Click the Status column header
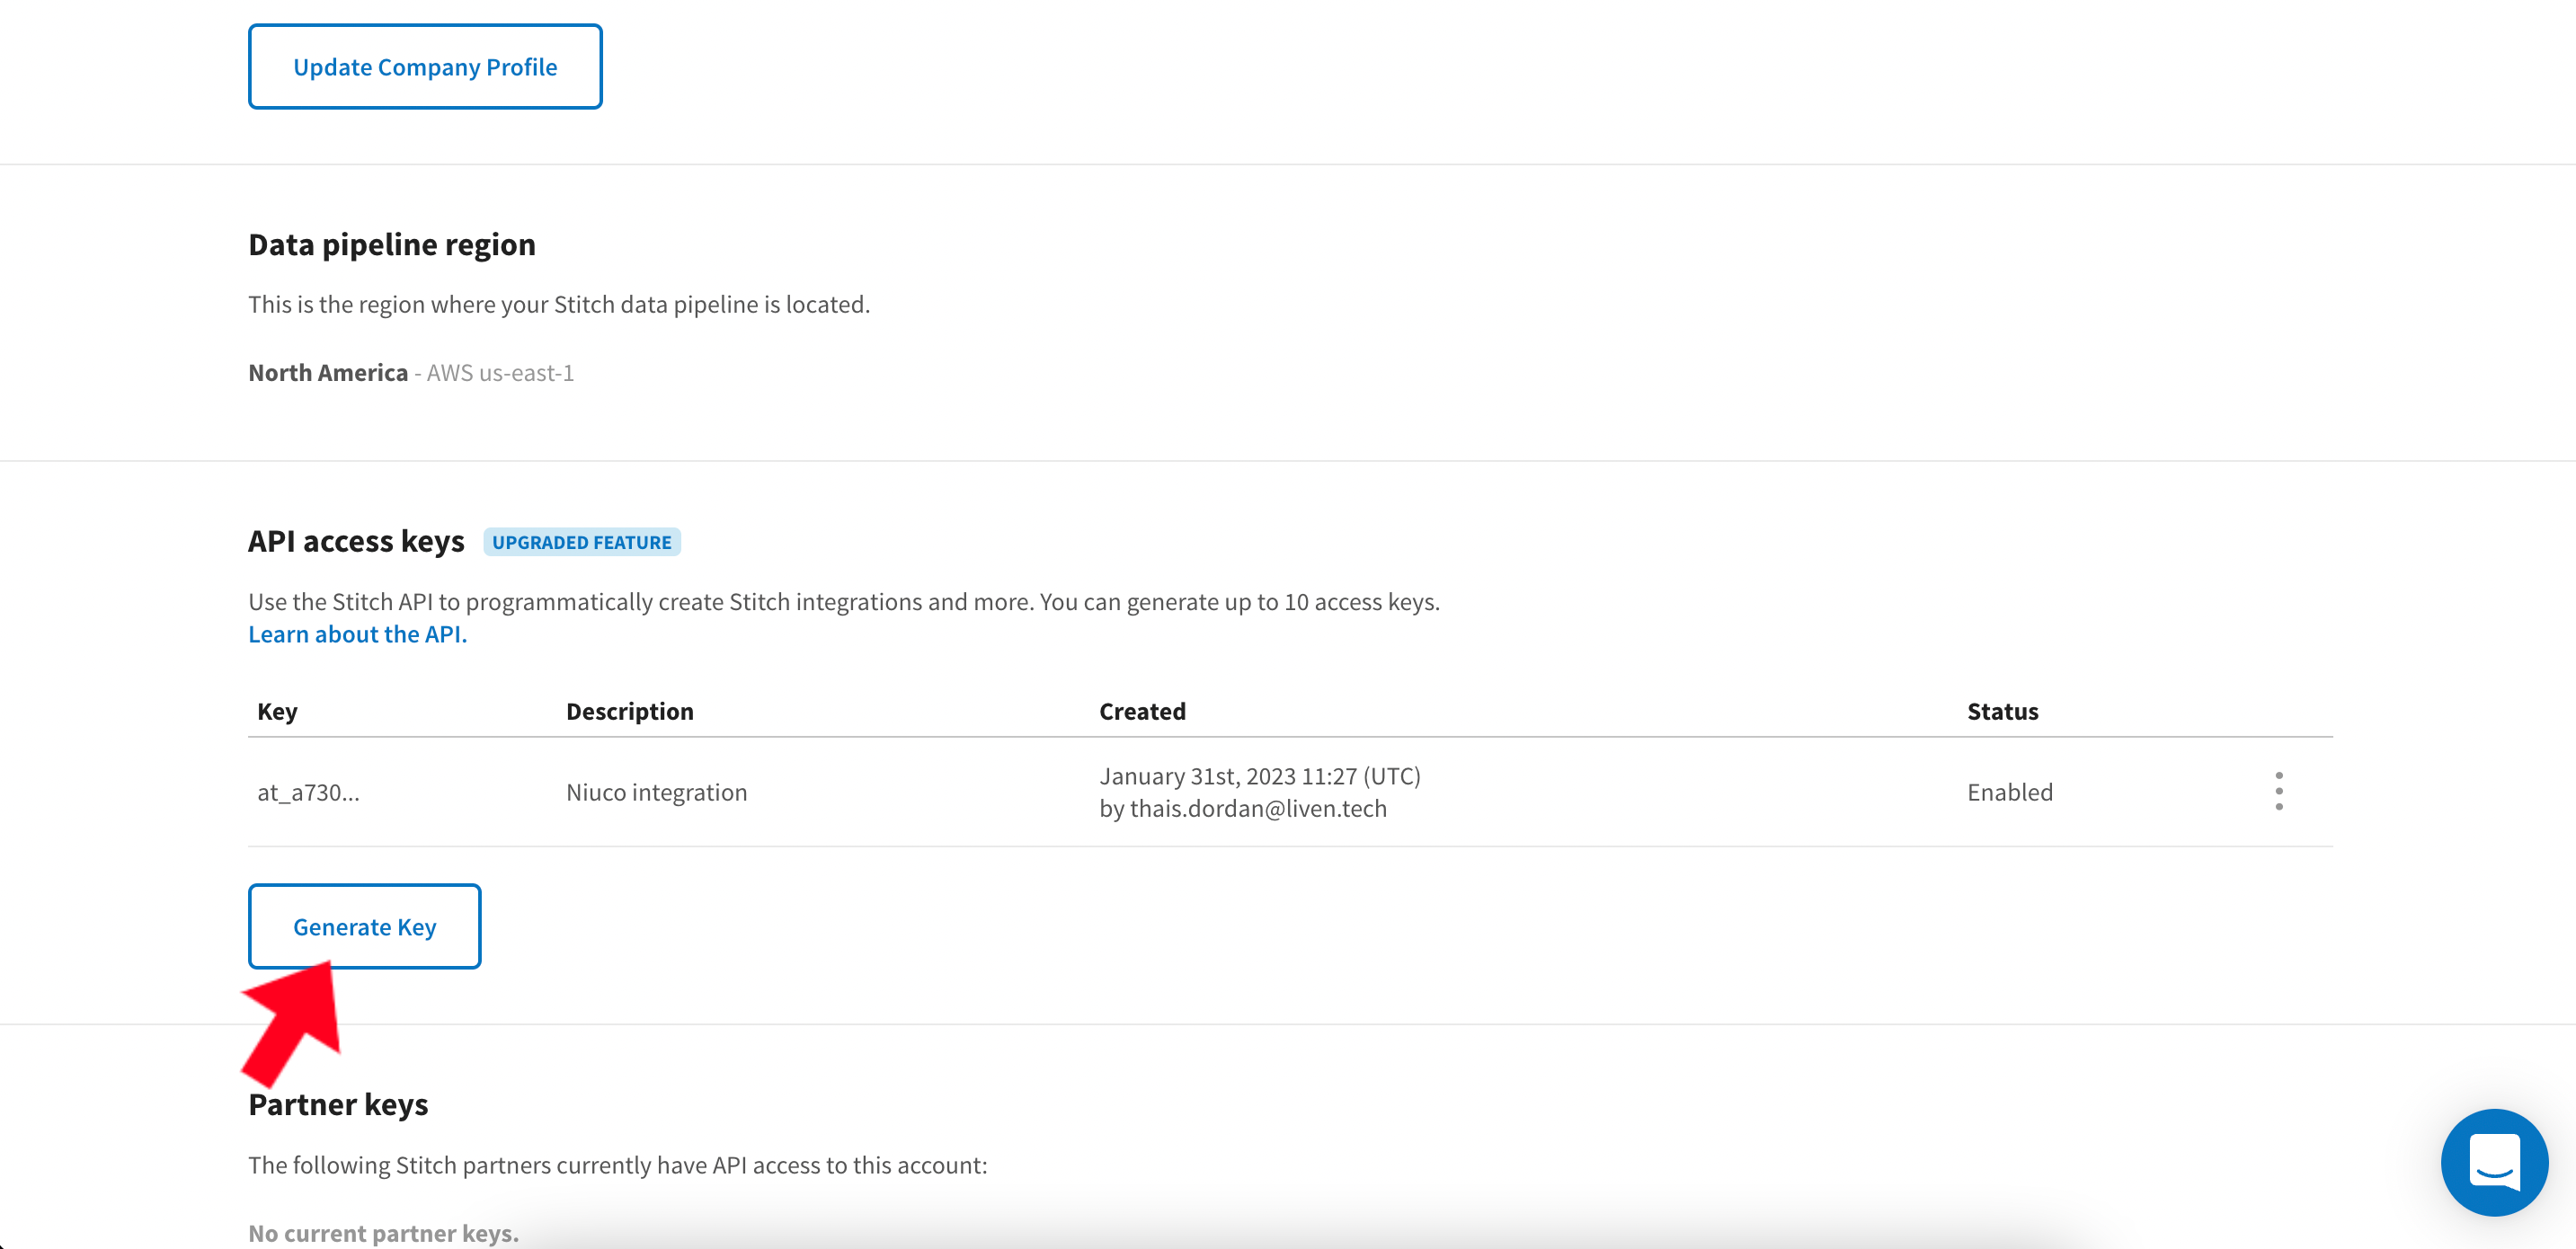2576x1249 pixels. 2002,711
